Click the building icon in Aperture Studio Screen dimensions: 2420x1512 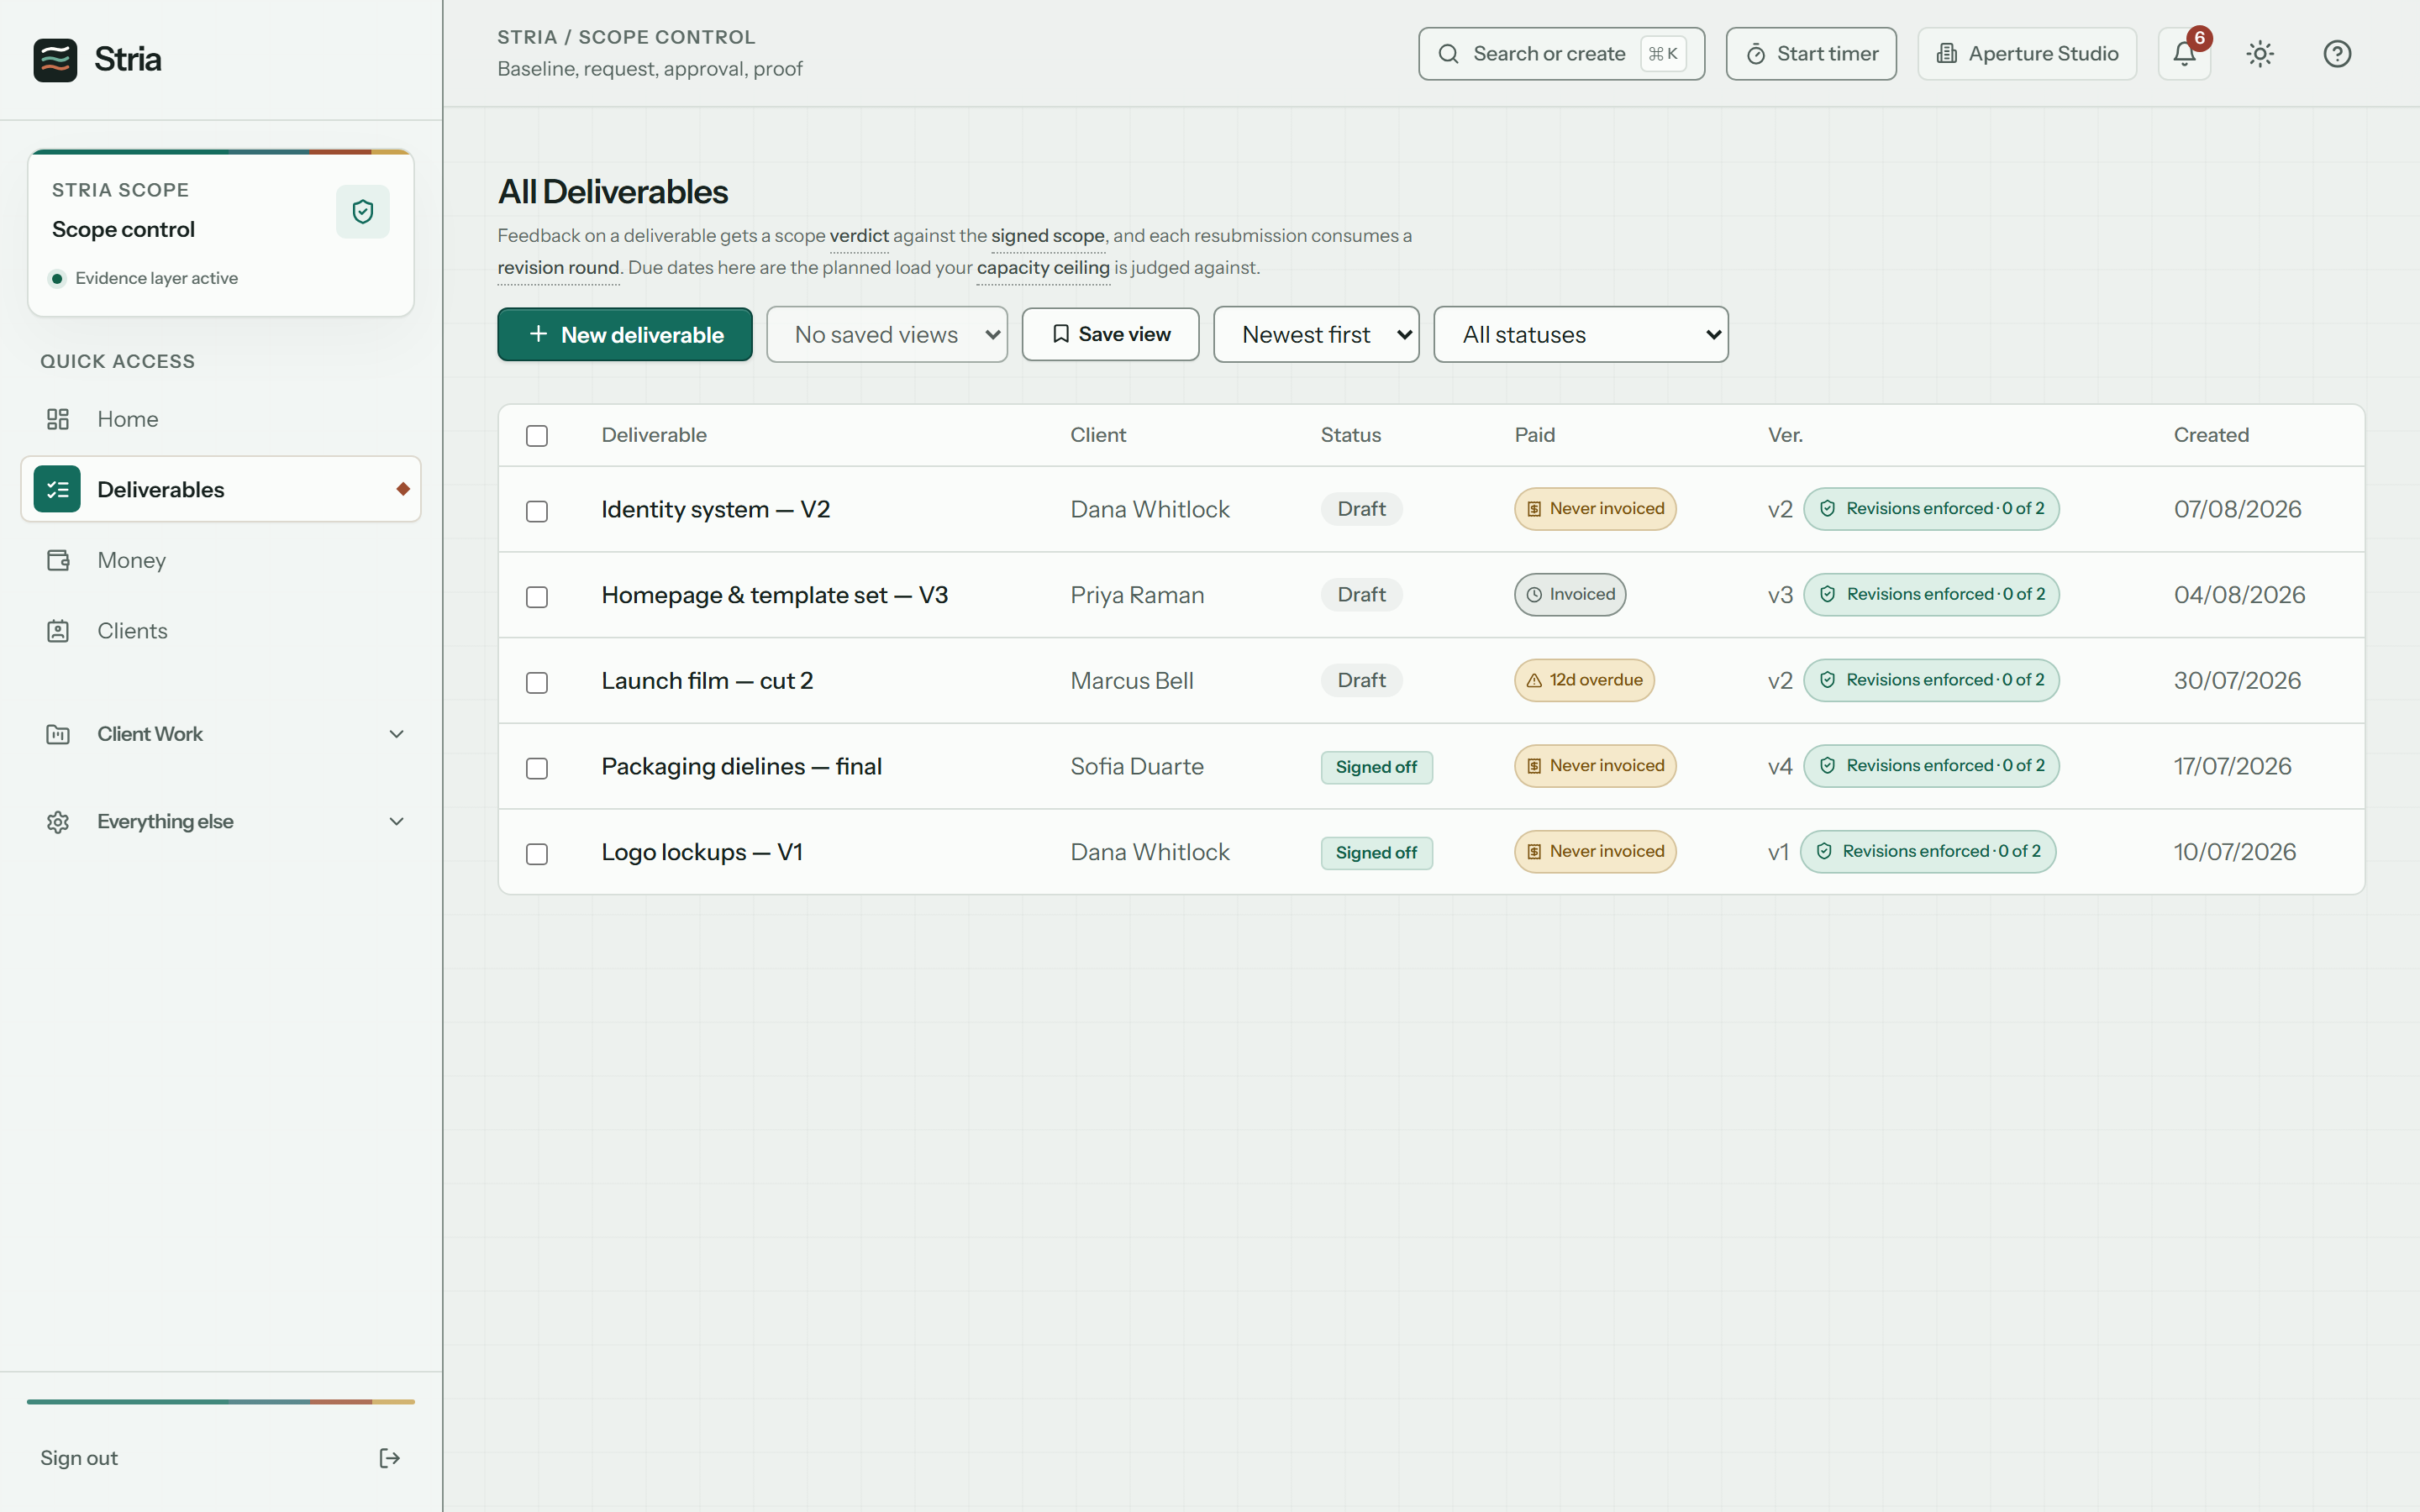1947,54
